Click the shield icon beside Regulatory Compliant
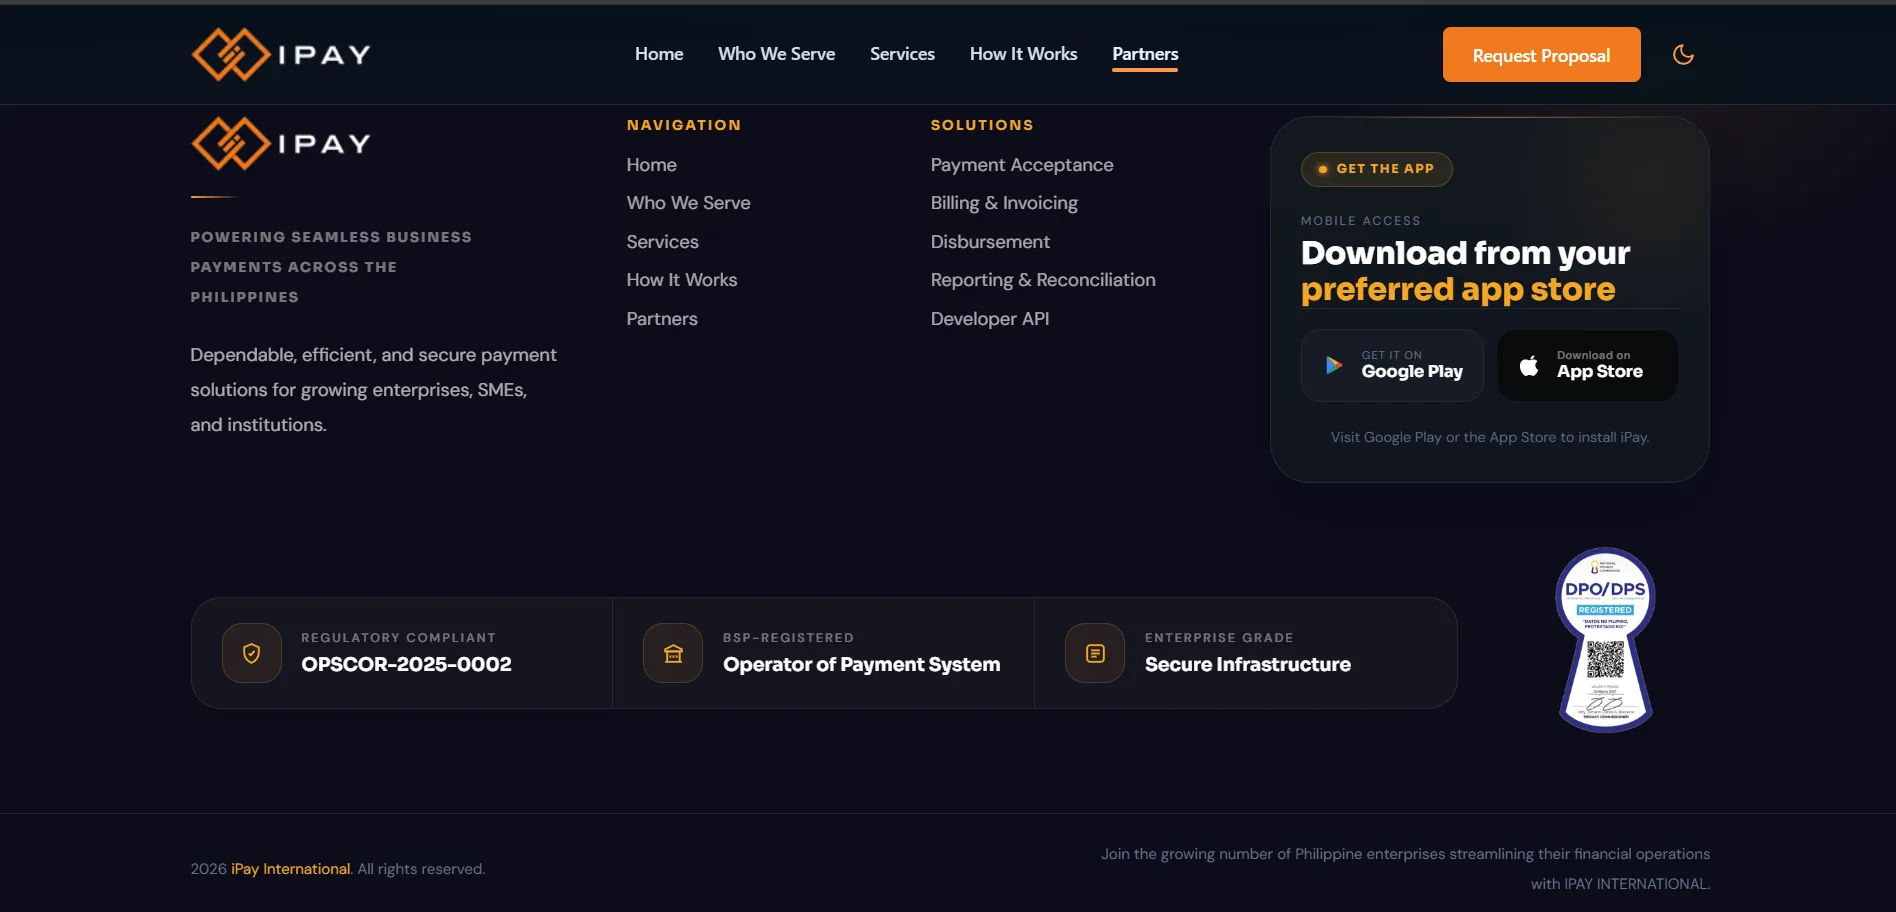Viewport: 1896px width, 912px height. (x=252, y=653)
